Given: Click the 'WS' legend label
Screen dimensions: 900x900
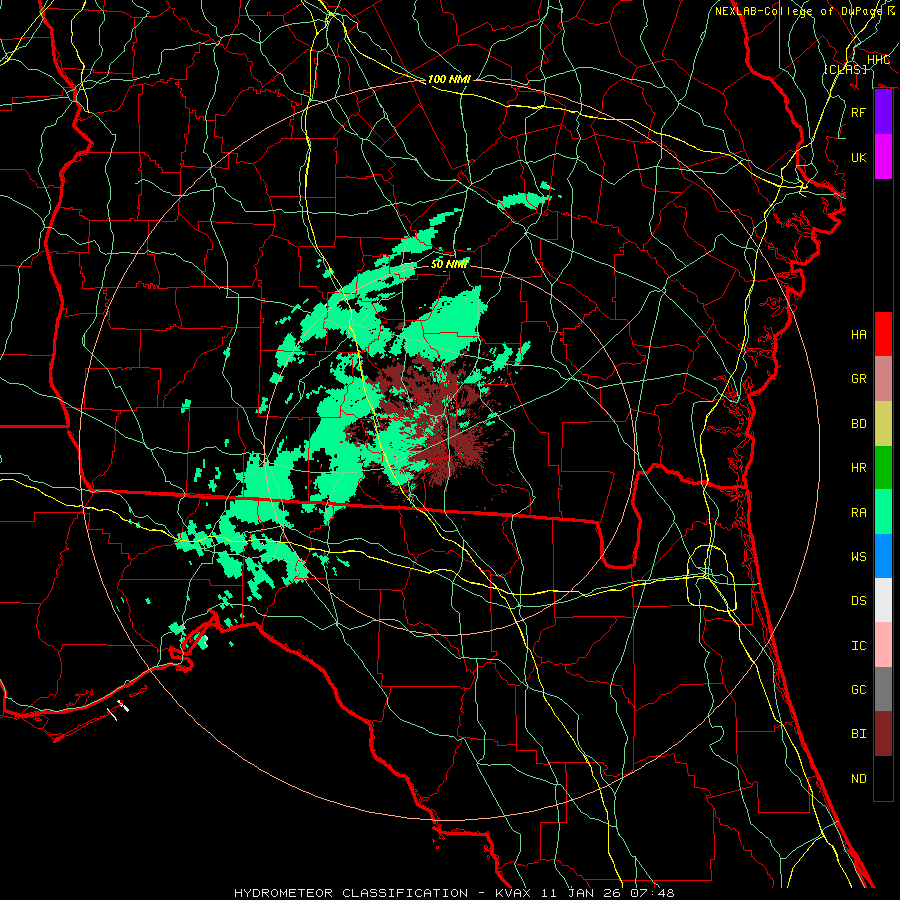Looking at the screenshot, I should click(x=859, y=557).
